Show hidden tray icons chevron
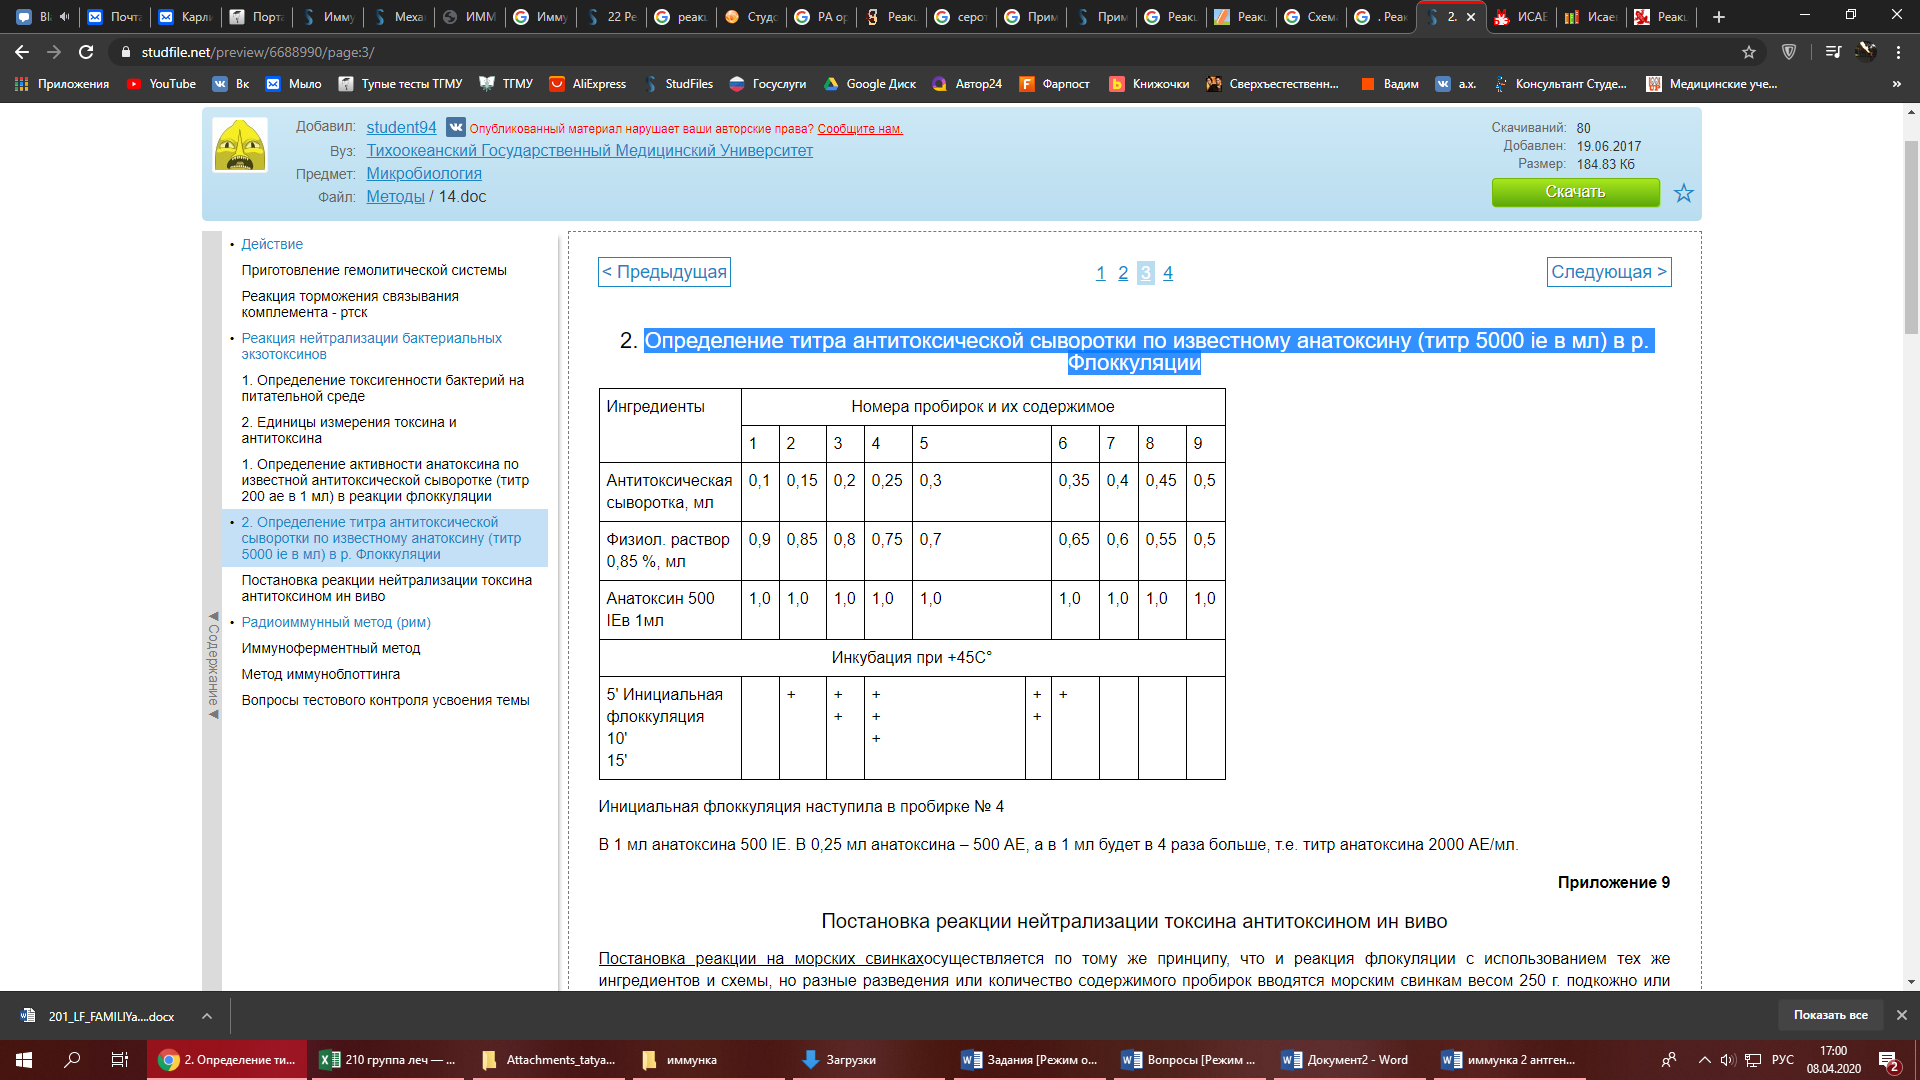Viewport: 1920px width, 1080px height. [1704, 1060]
